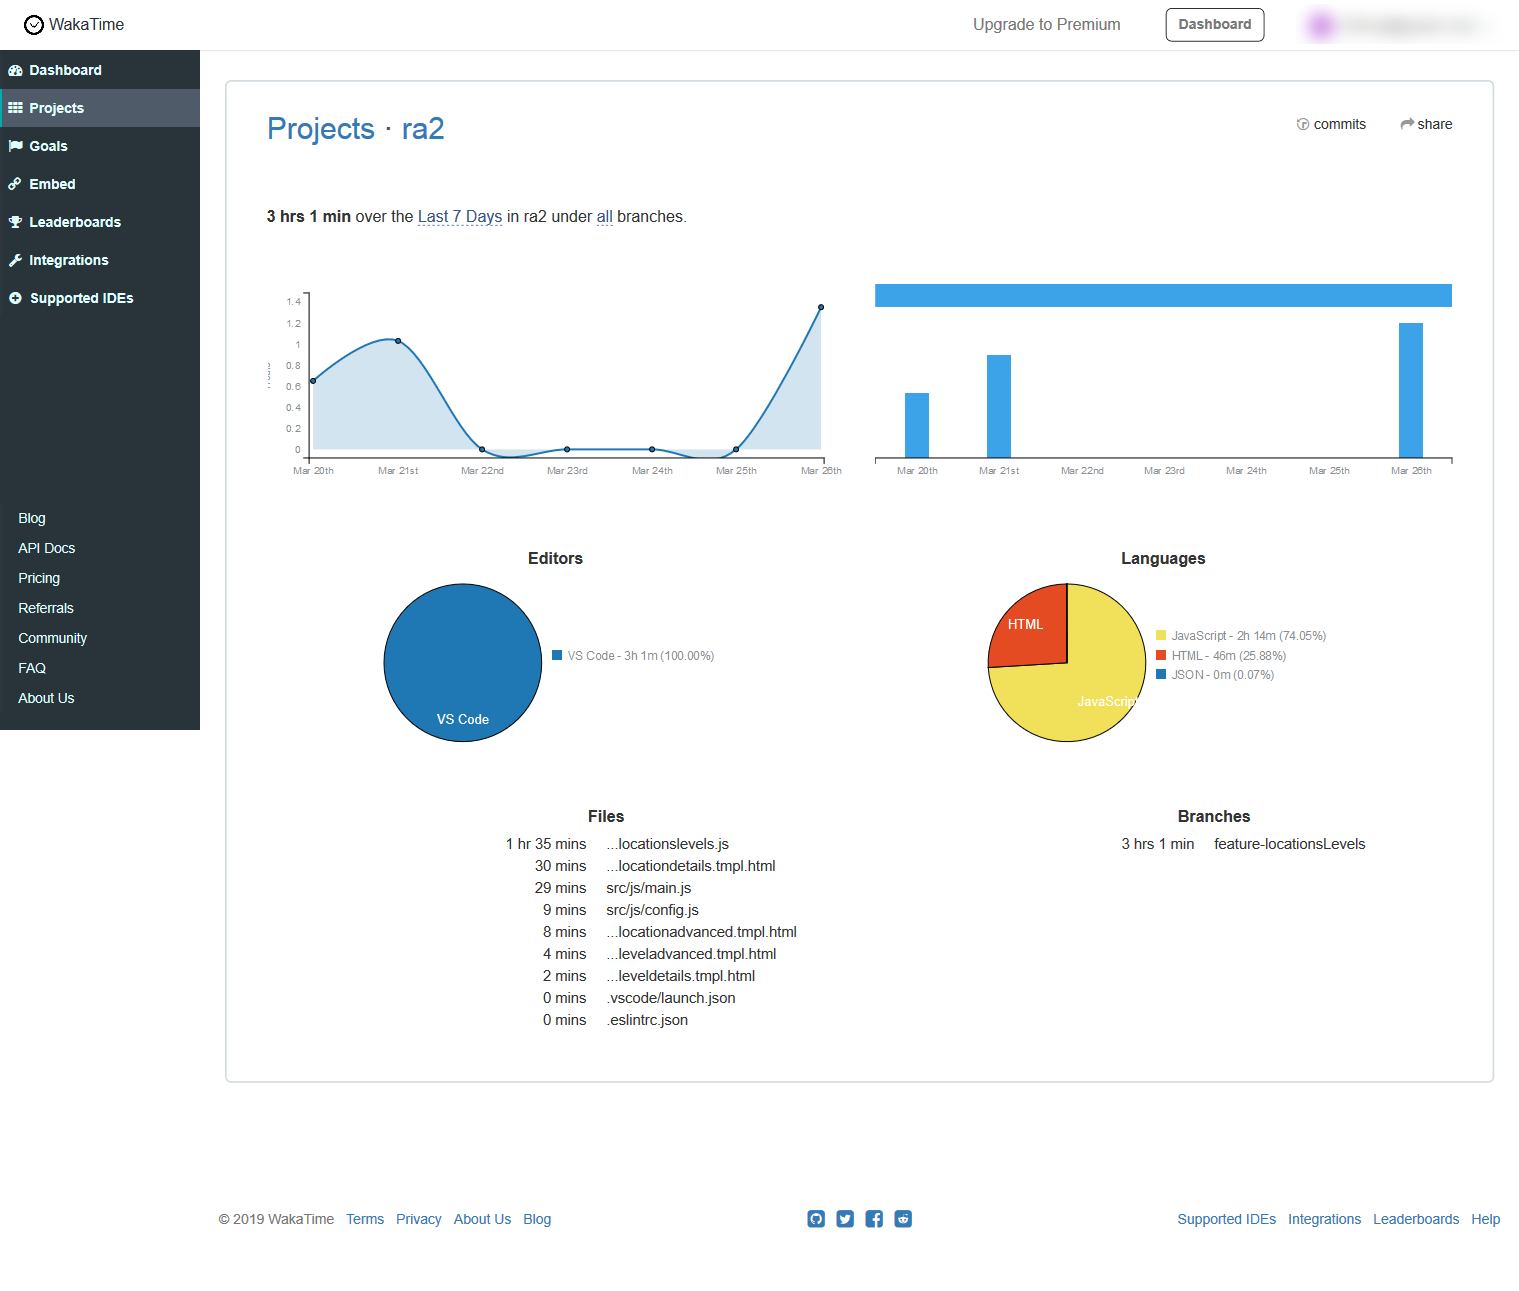The image size is (1519, 1291).
Task: Click the share arrow icon
Action: tap(1407, 124)
